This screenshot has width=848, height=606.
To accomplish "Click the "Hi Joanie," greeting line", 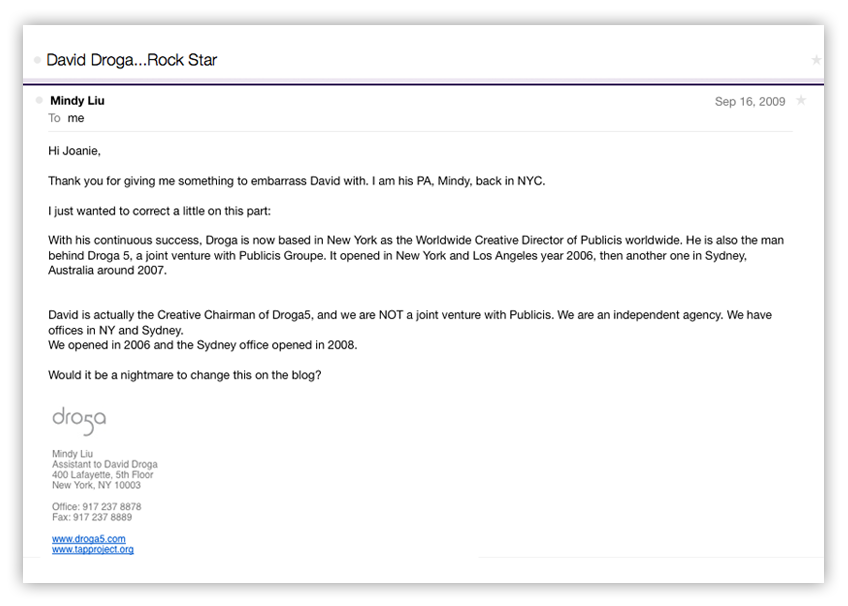I will point(75,151).
